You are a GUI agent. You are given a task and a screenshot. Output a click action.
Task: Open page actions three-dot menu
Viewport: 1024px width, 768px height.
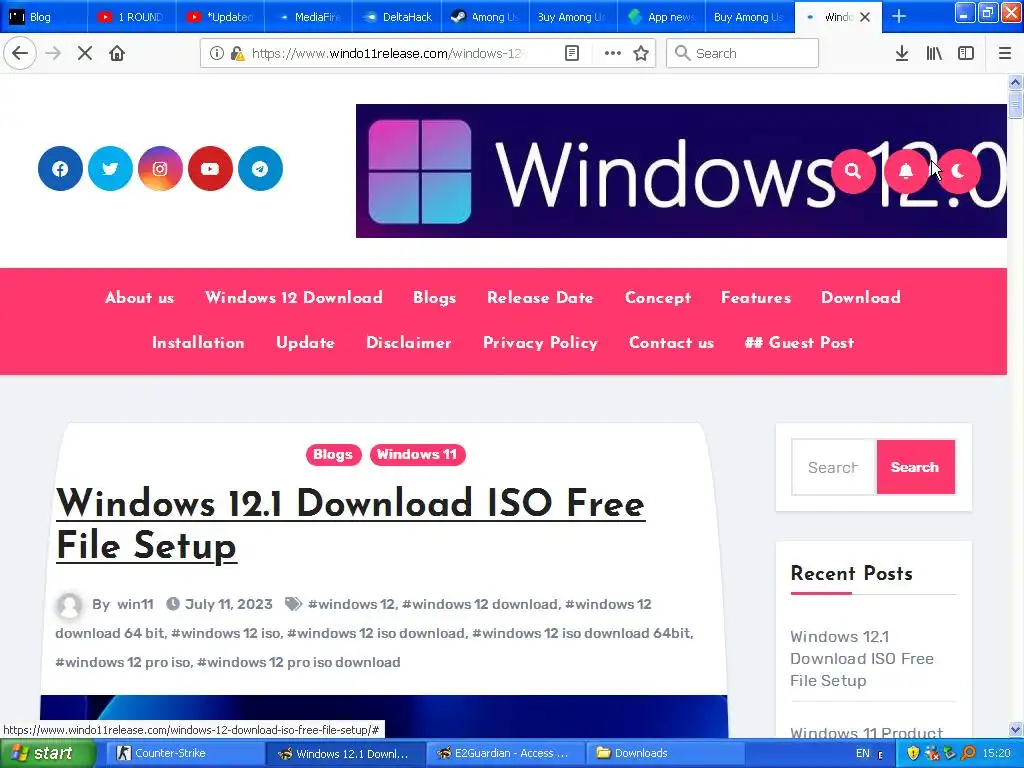pos(613,54)
